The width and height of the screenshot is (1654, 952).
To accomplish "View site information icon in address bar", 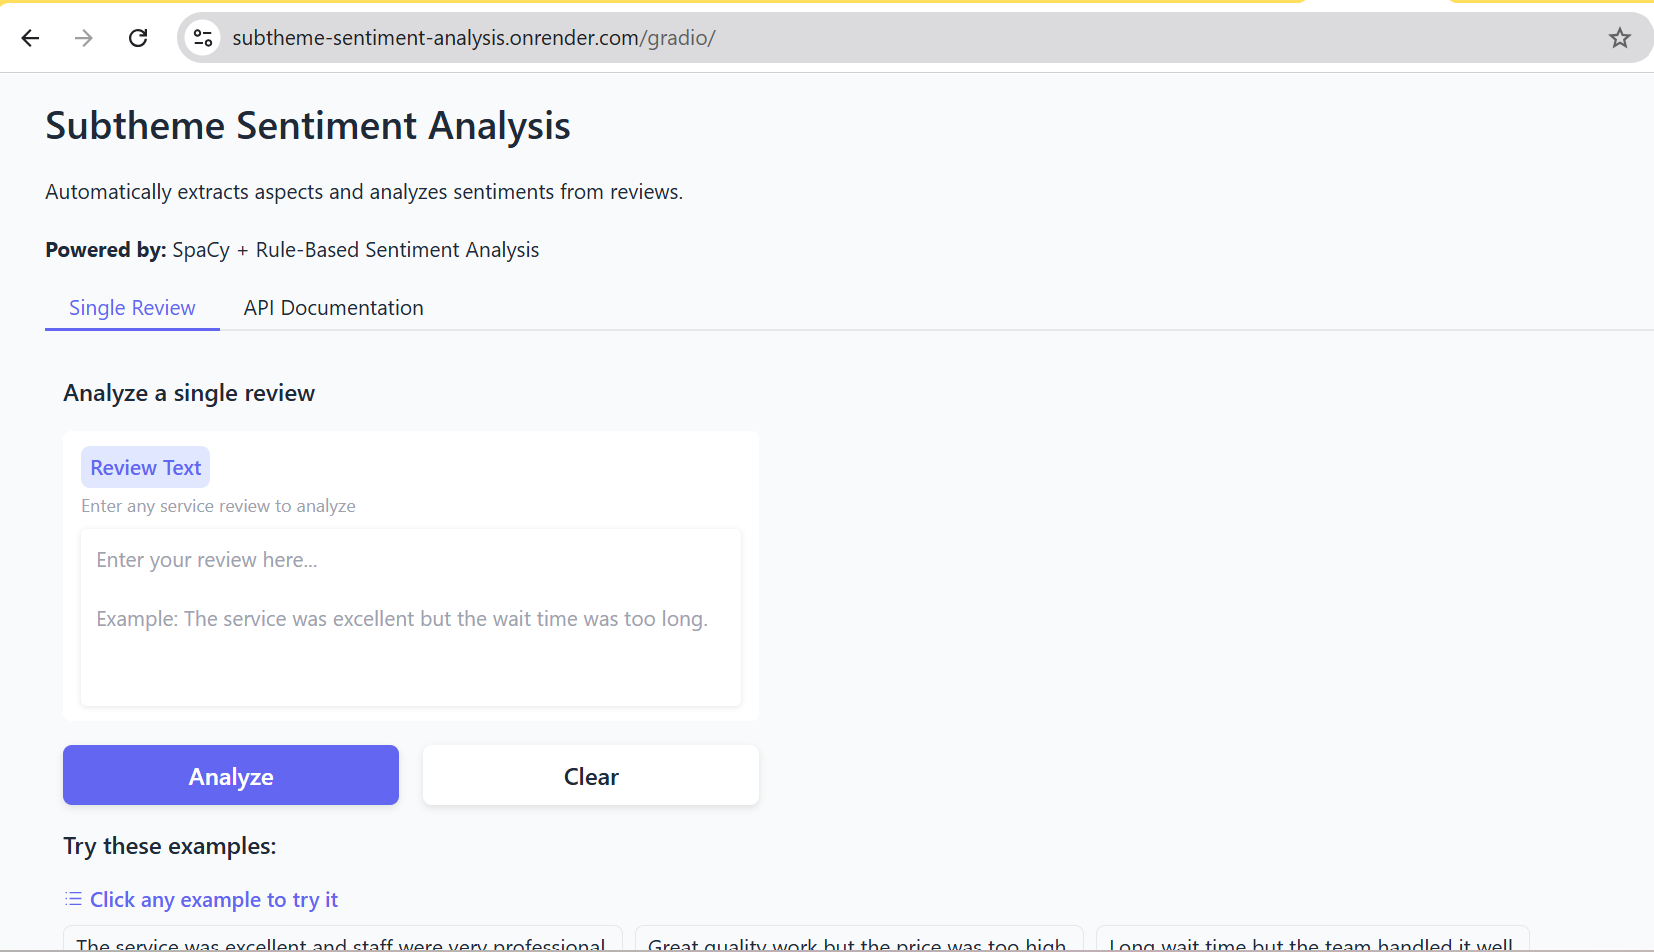I will click(203, 38).
